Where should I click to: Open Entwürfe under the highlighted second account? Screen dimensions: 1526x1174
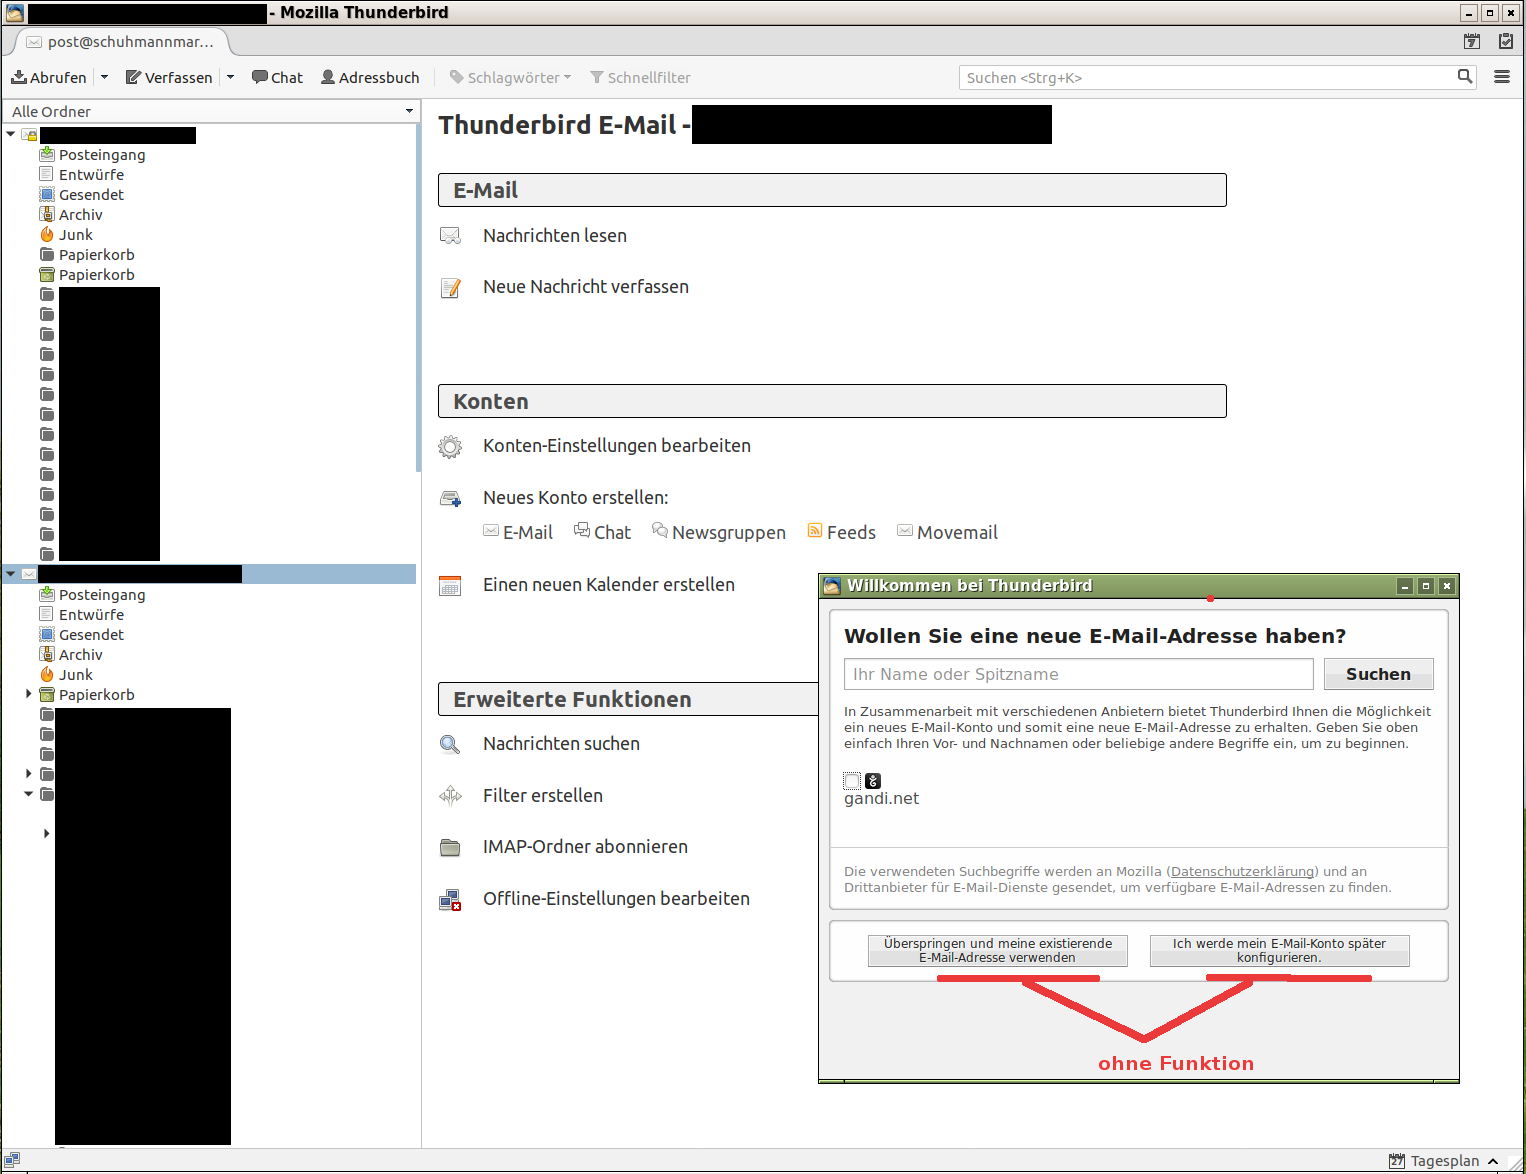point(91,615)
